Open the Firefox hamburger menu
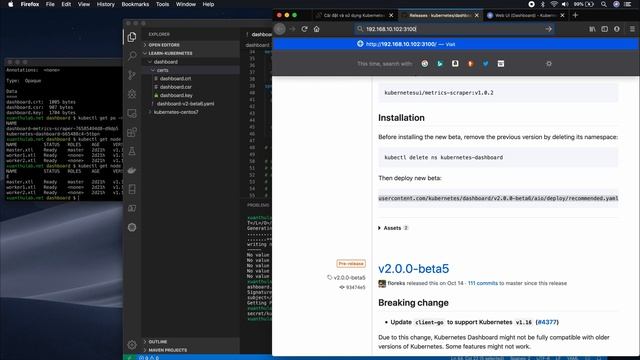Viewport: 640px width, 360px height. coord(632,29)
